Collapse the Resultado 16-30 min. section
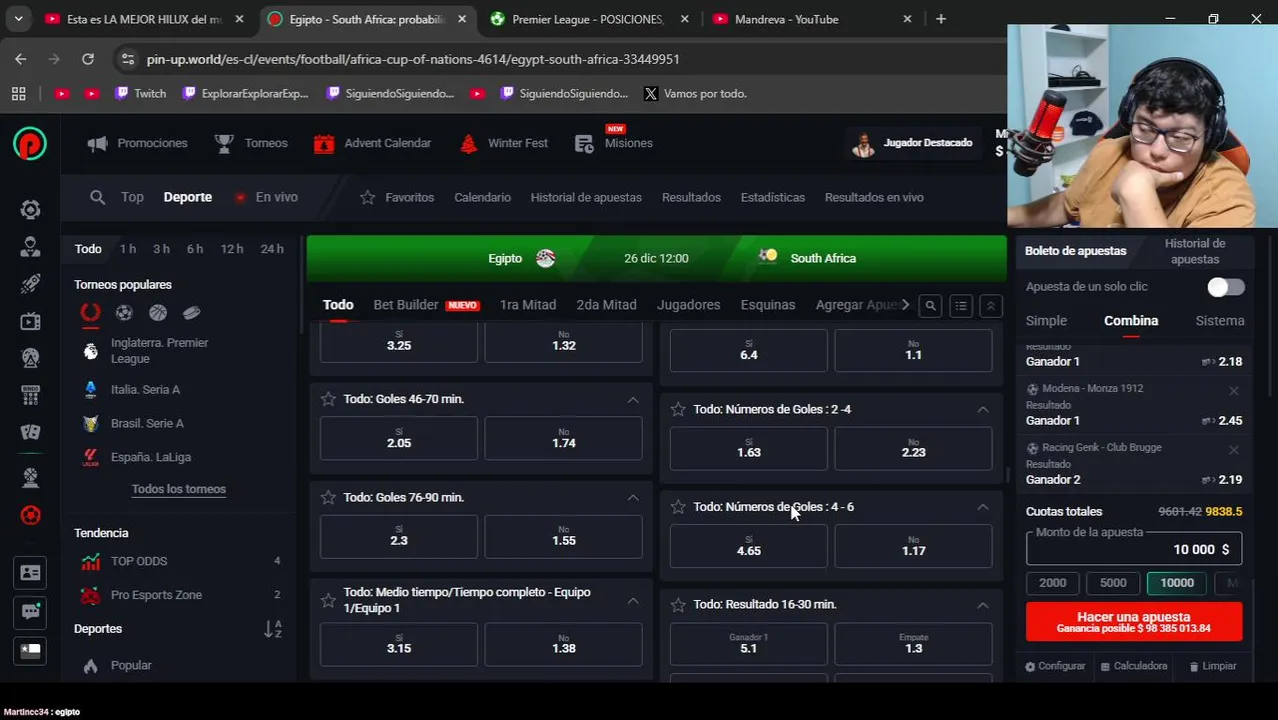The width and height of the screenshot is (1278, 720). click(x=983, y=604)
